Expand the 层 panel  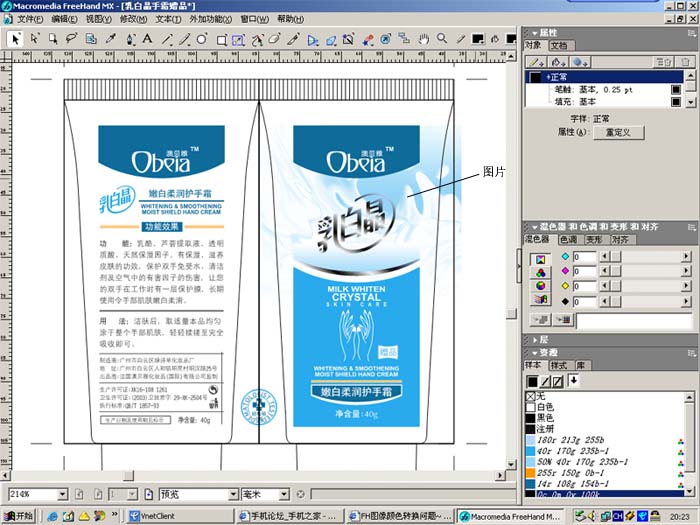[535, 340]
